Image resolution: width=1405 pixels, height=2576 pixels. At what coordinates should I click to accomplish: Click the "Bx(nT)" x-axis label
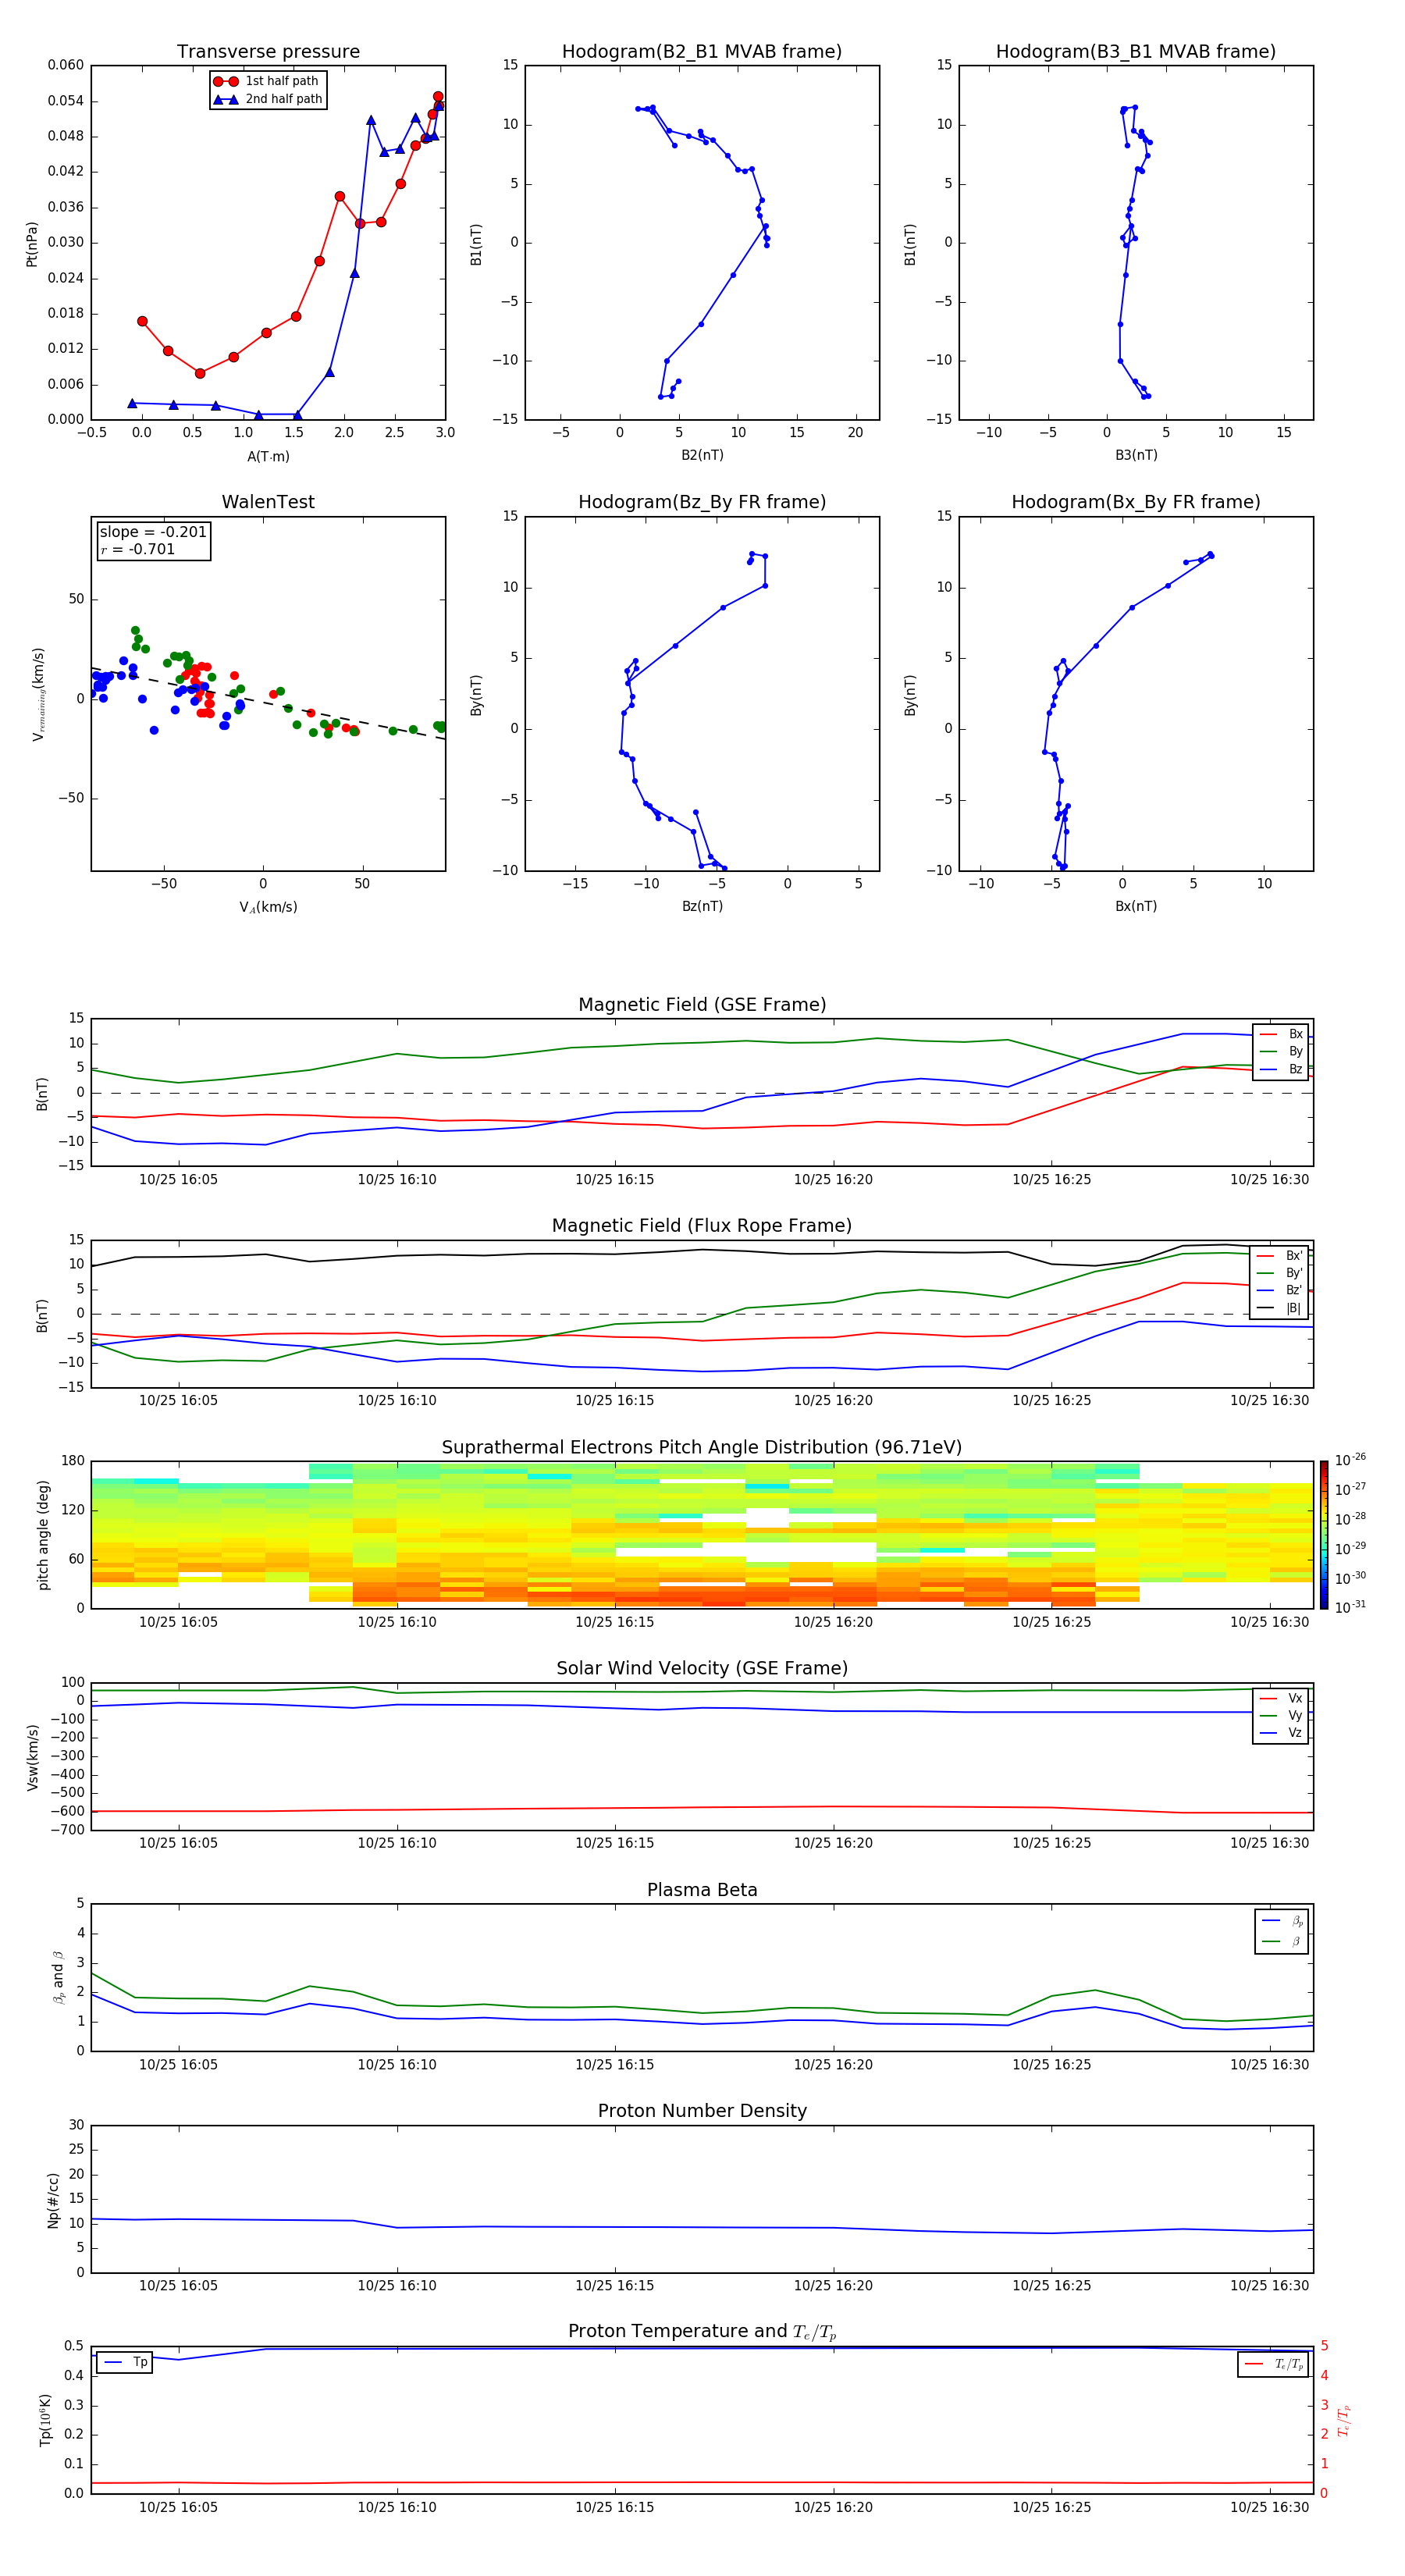click(1136, 906)
